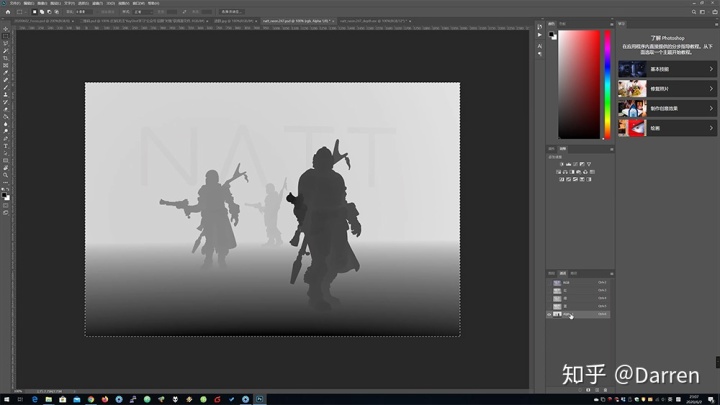The image size is (720, 405).
Task: Open the Channels panel menu
Action: [x=611, y=274]
